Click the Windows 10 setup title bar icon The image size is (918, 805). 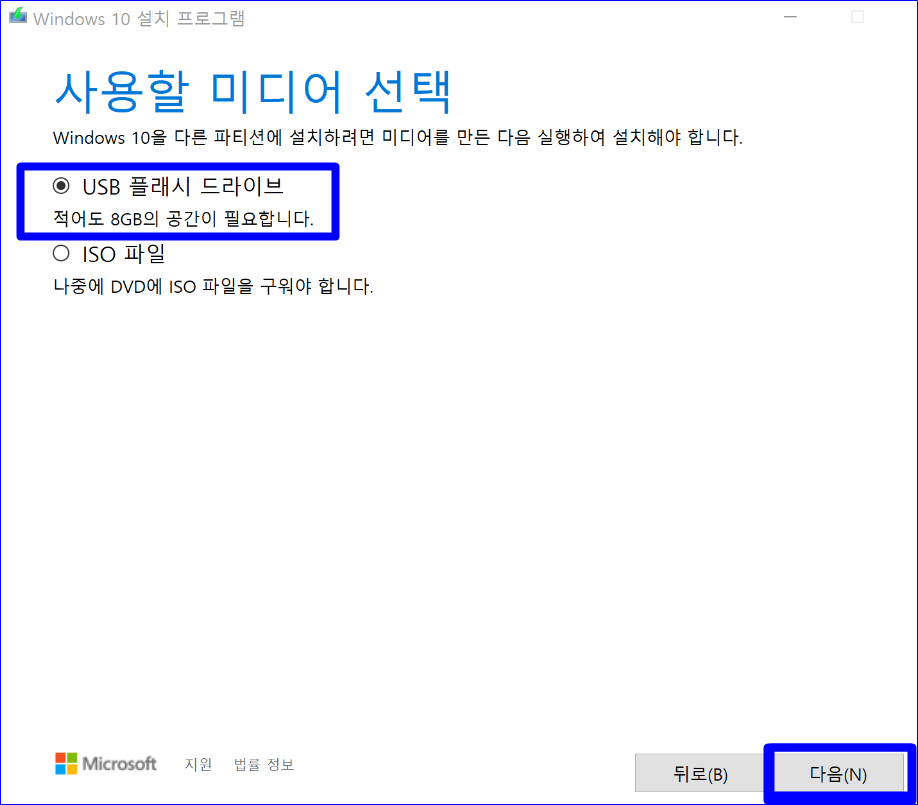tap(18, 16)
